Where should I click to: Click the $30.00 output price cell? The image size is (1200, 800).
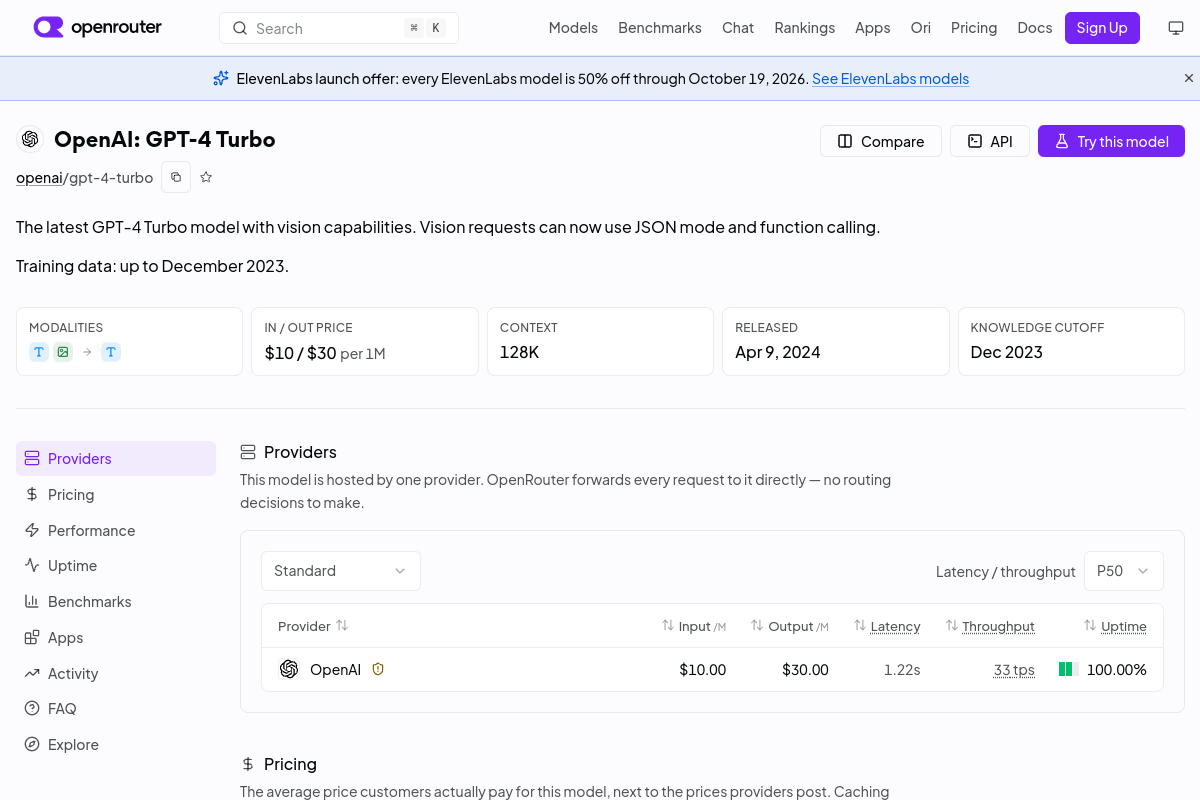coord(805,669)
